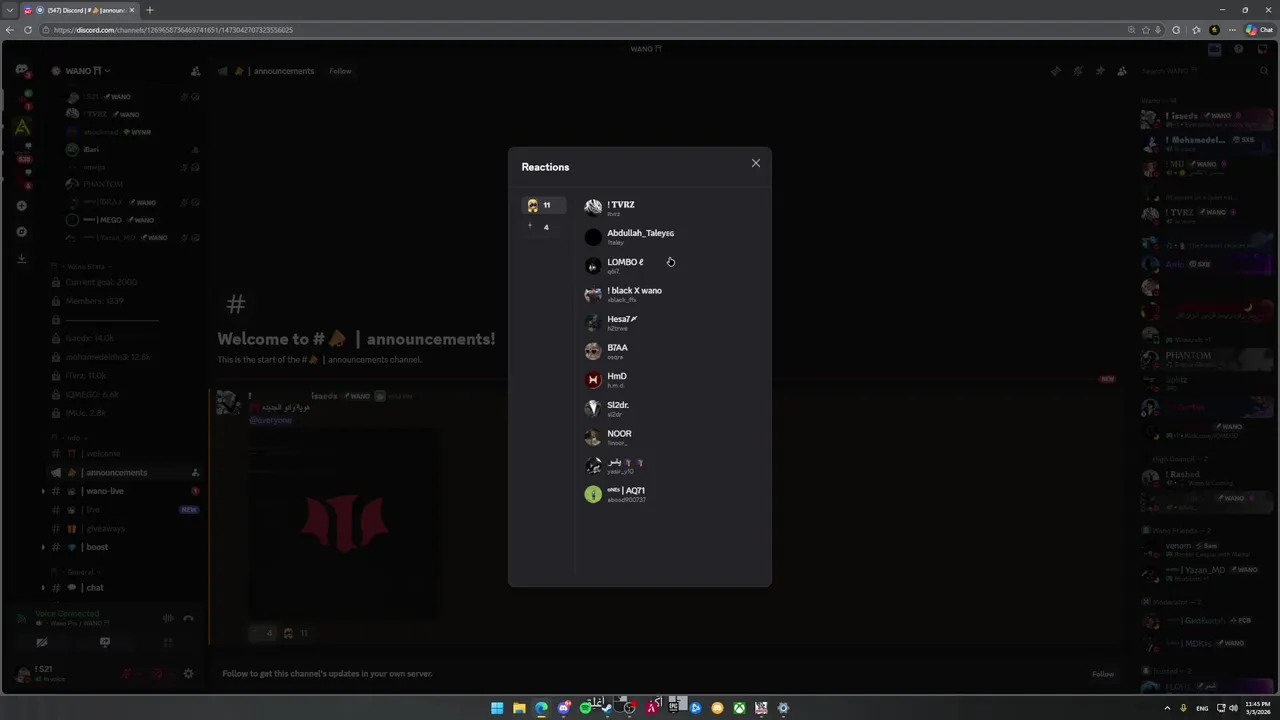Image resolution: width=1280 pixels, height=720 pixels.
Task: Open Pinned Messages icon
Action: coord(1099,71)
